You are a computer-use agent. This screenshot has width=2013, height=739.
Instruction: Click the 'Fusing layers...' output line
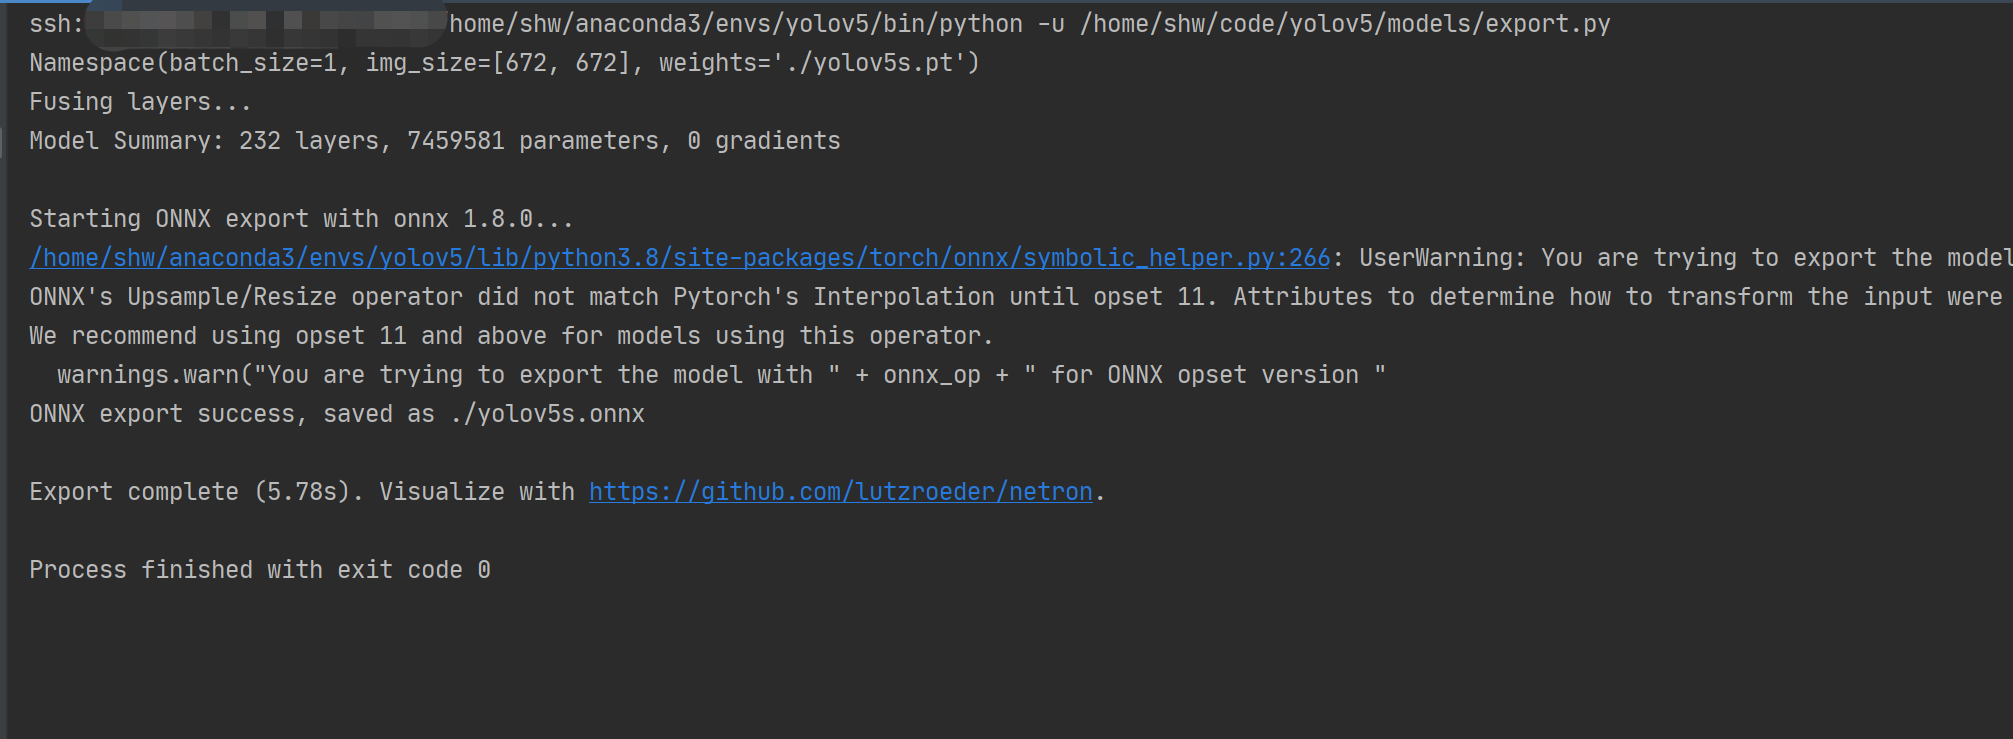point(140,102)
